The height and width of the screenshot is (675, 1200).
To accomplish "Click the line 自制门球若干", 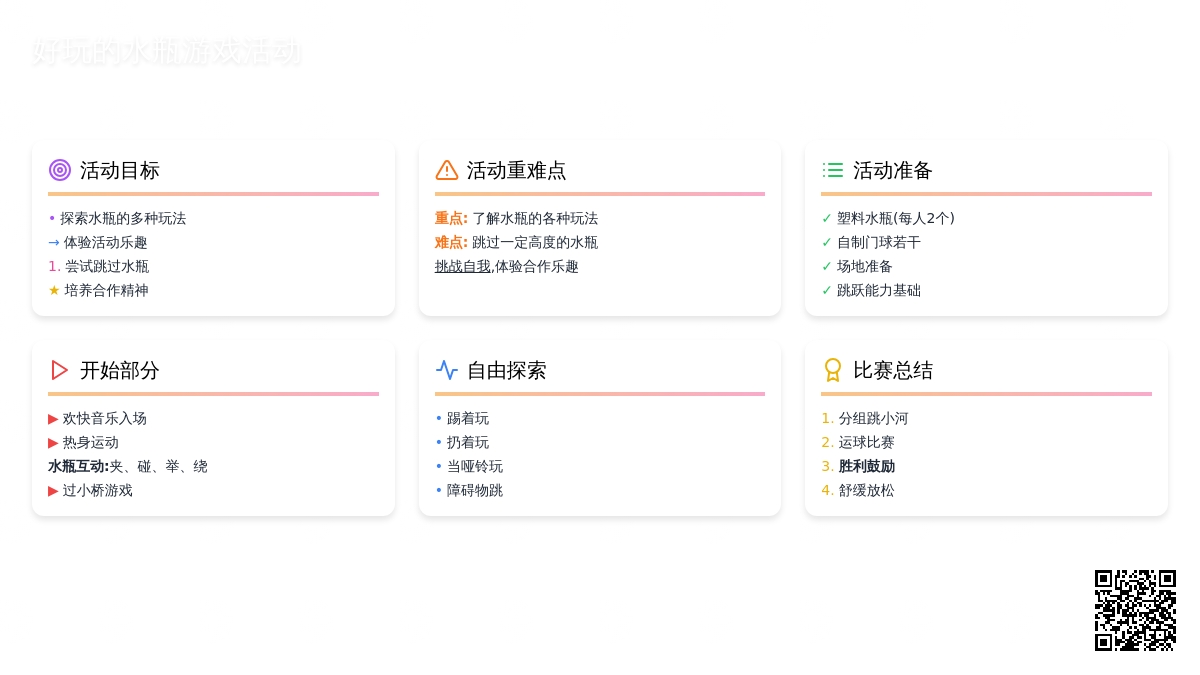I will pyautogui.click(x=879, y=242).
